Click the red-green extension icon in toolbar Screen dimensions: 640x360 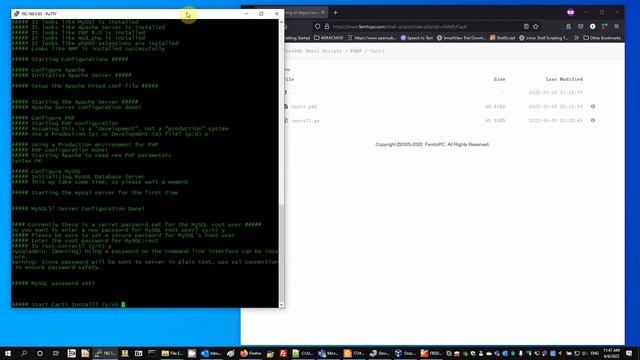(x=604, y=27)
